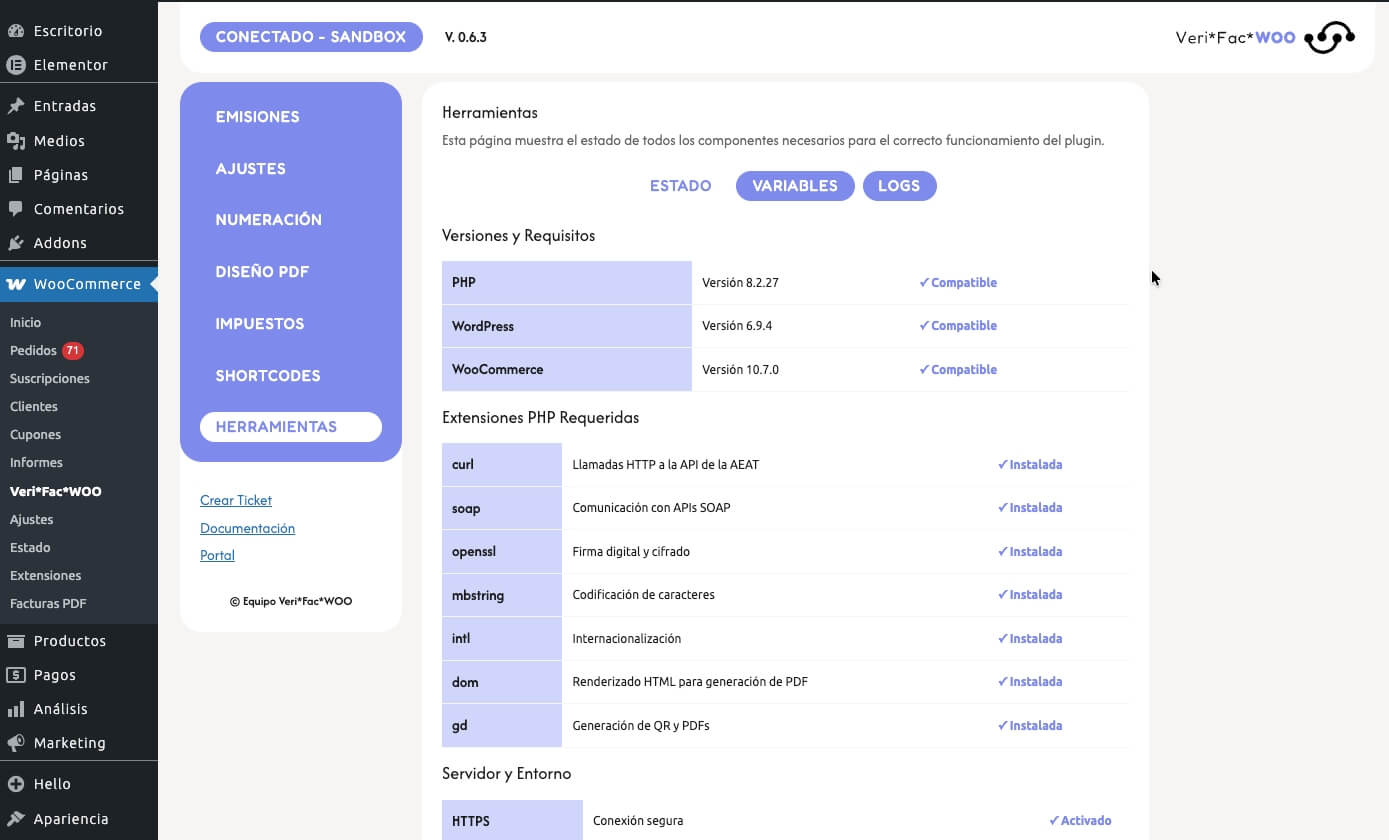Click the Apariencia brush icon
The image size is (1389, 840).
16,819
